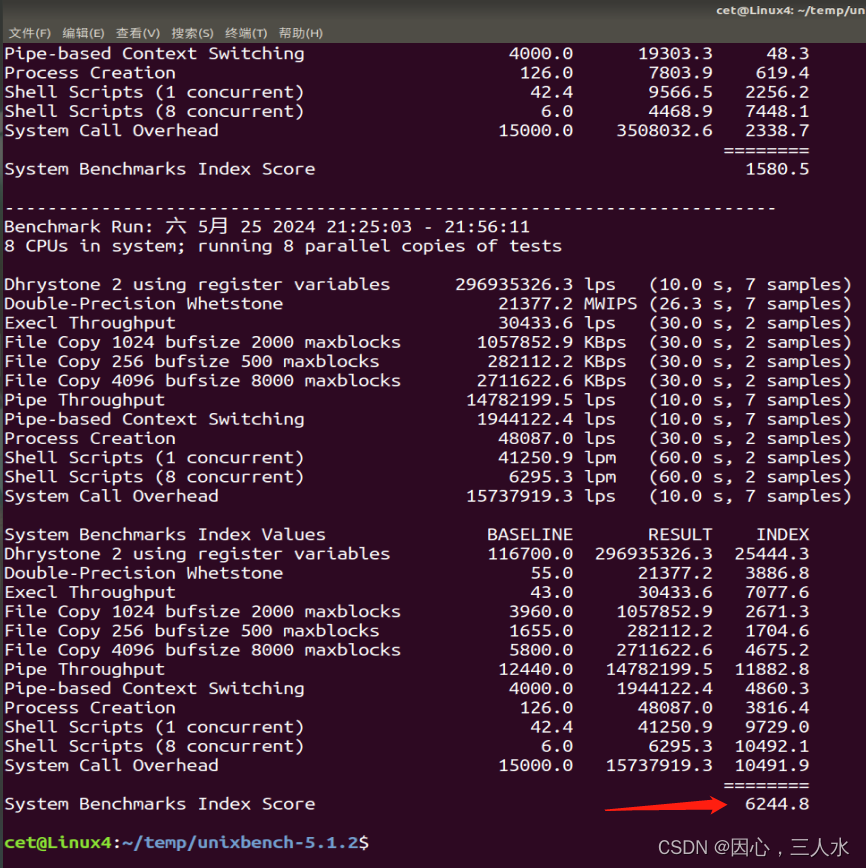Click Whetstone value 21377.2 MWIPS
866x868 pixels.
coord(568,303)
